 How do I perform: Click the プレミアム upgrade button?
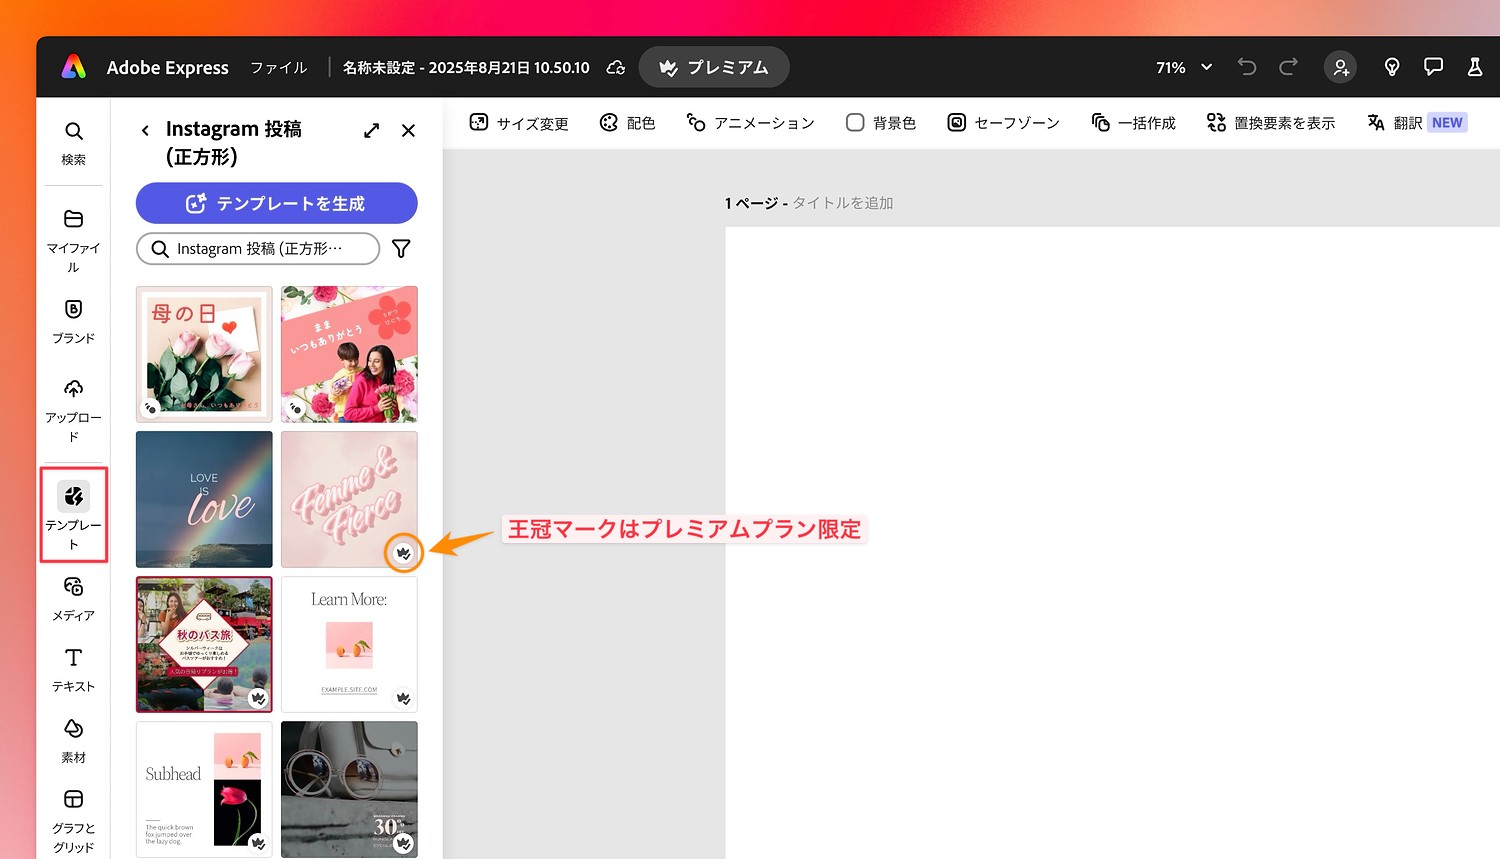[714, 67]
